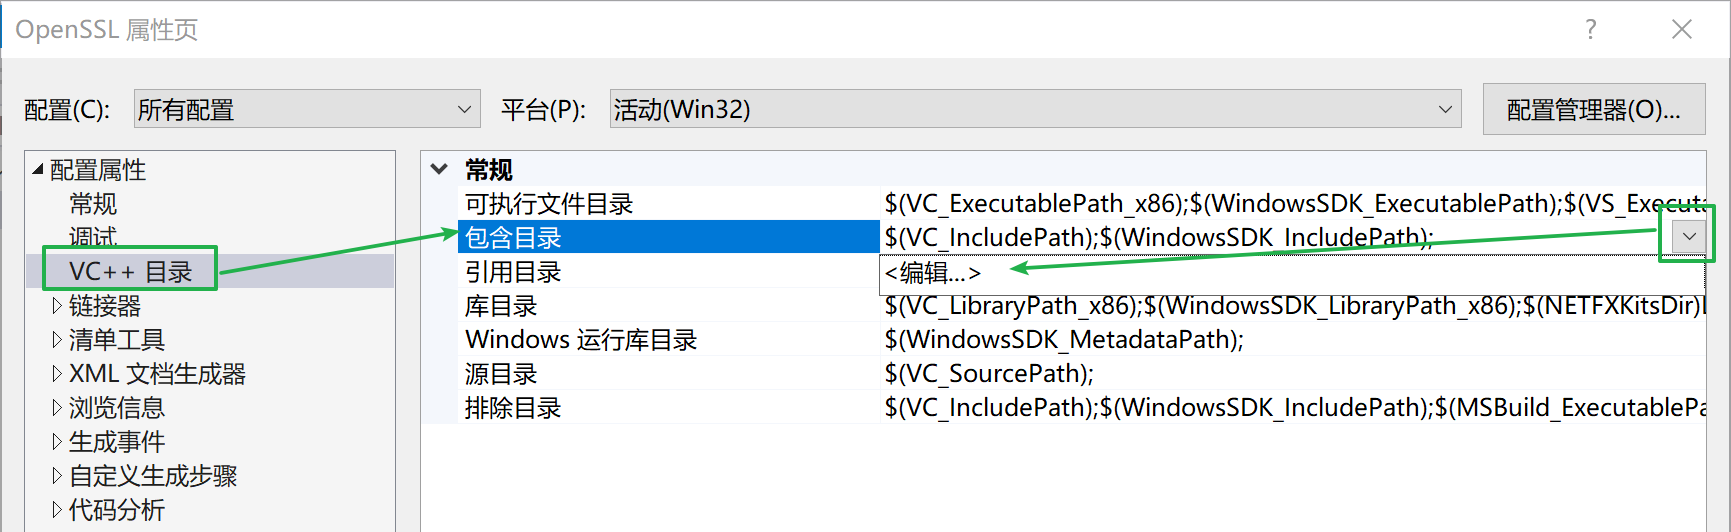Expand the 清单工具 tree node
The image size is (1731, 532).
pyautogui.click(x=57, y=340)
